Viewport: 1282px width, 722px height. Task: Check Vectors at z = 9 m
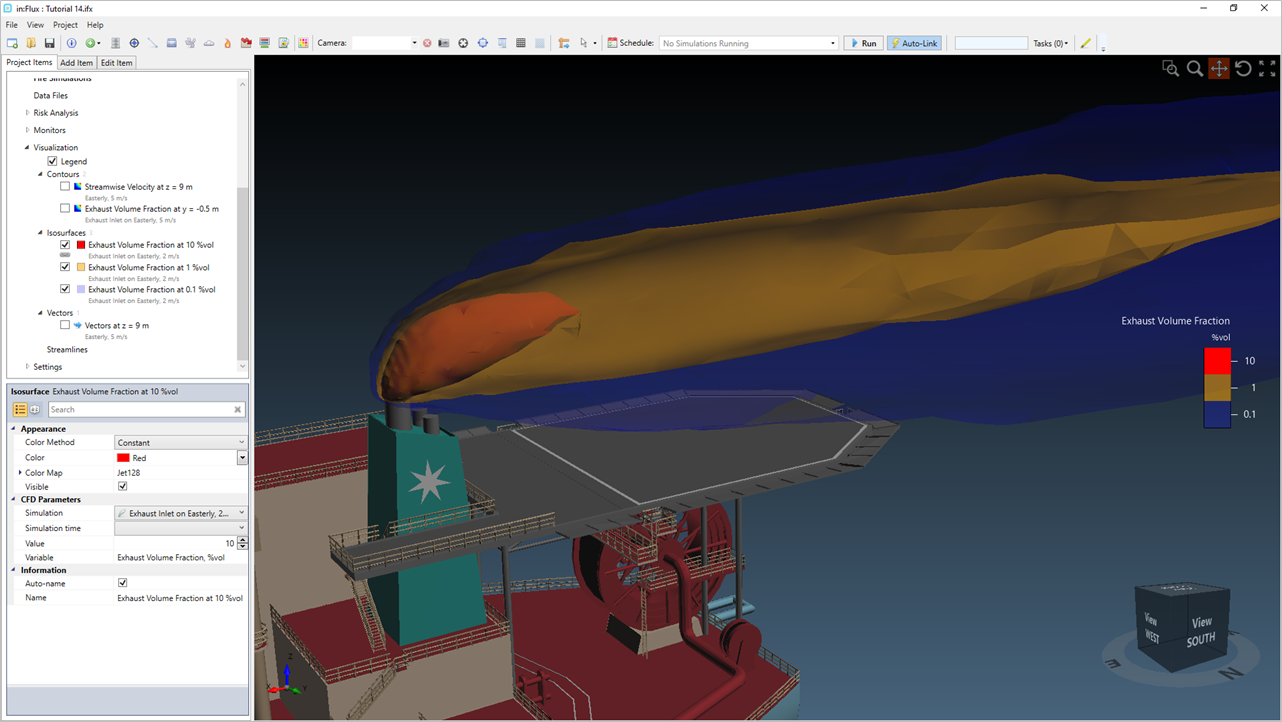pos(65,325)
